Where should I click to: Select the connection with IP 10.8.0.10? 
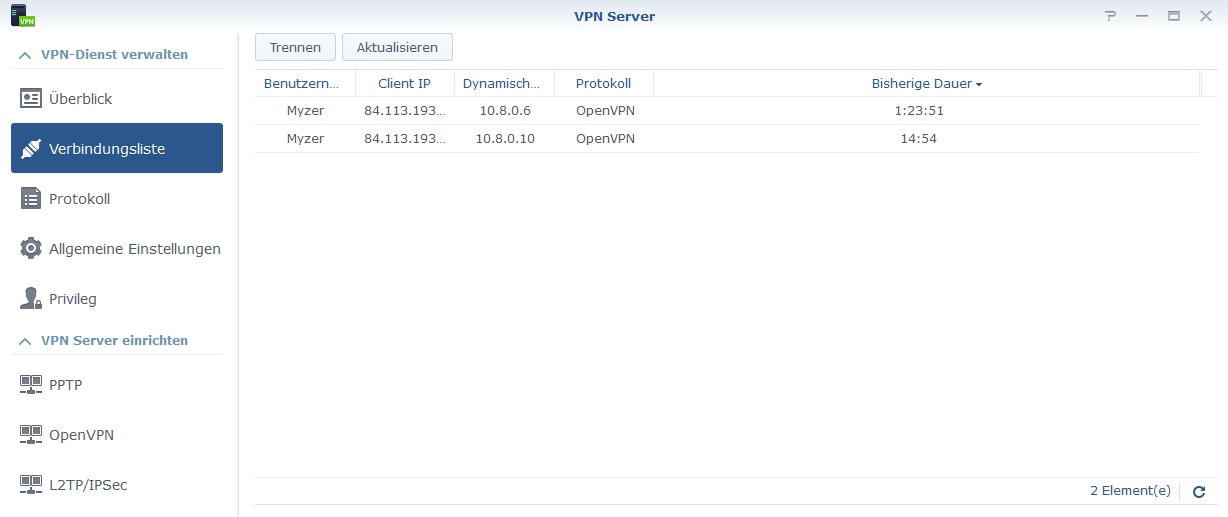tap(727, 139)
